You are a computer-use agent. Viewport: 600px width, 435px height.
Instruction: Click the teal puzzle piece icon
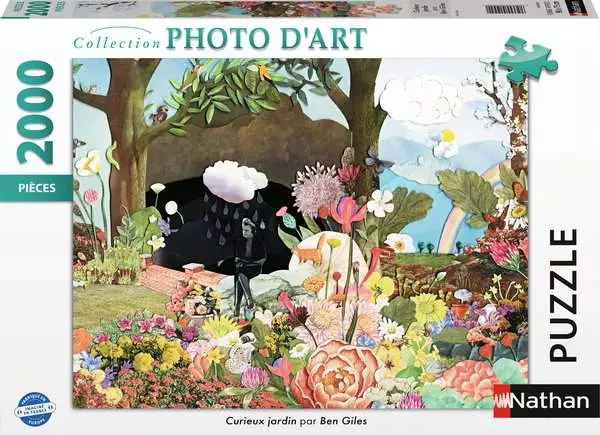[528, 58]
